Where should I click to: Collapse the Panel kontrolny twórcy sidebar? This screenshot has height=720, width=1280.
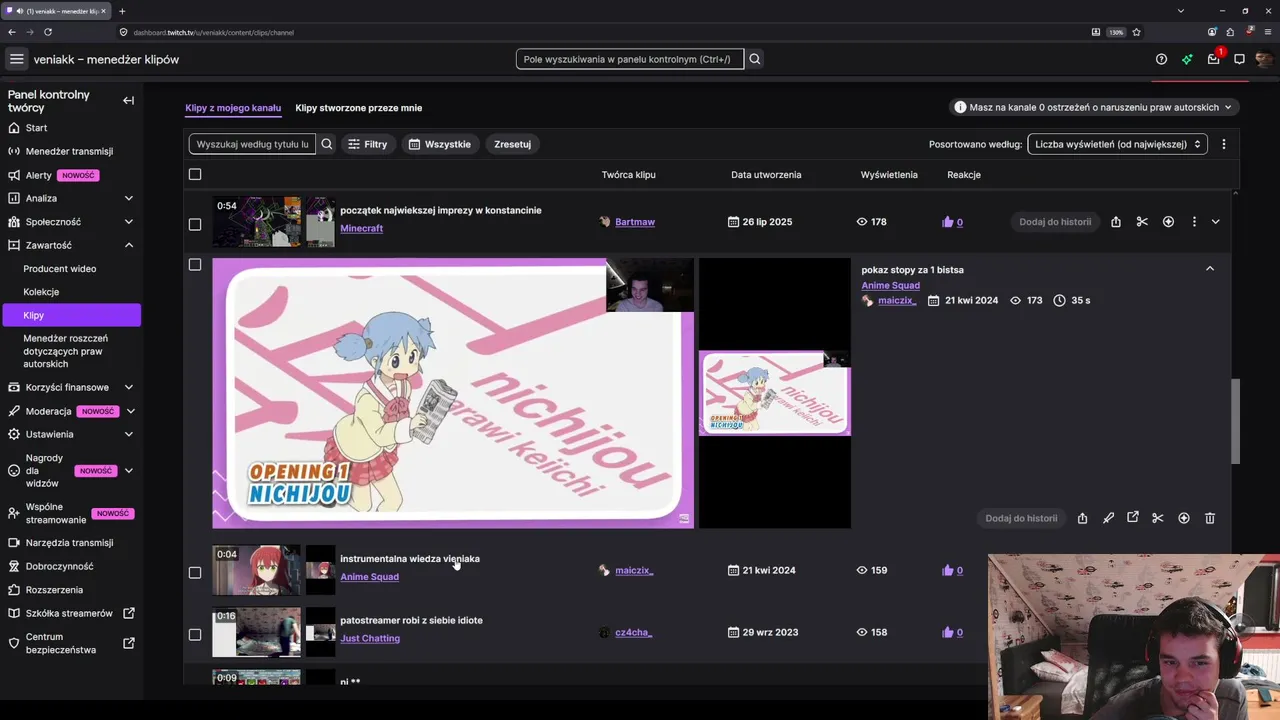point(128,100)
